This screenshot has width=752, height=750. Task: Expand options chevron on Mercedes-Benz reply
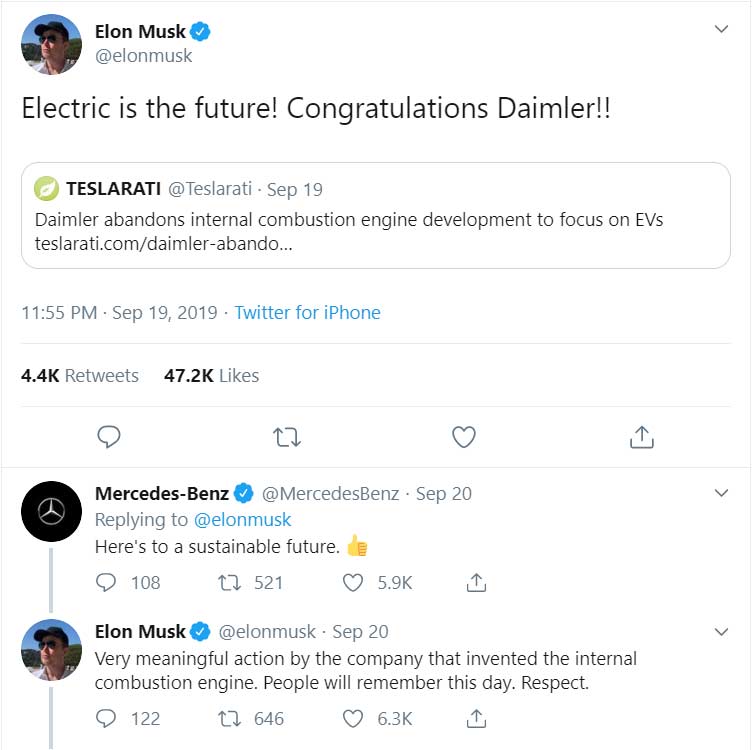[721, 493]
